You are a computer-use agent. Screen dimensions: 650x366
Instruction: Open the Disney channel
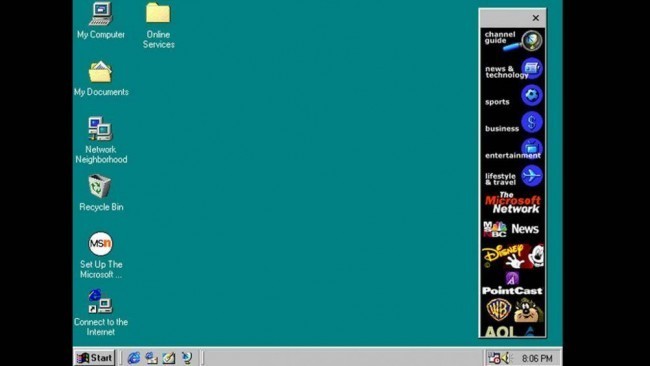[513, 256]
